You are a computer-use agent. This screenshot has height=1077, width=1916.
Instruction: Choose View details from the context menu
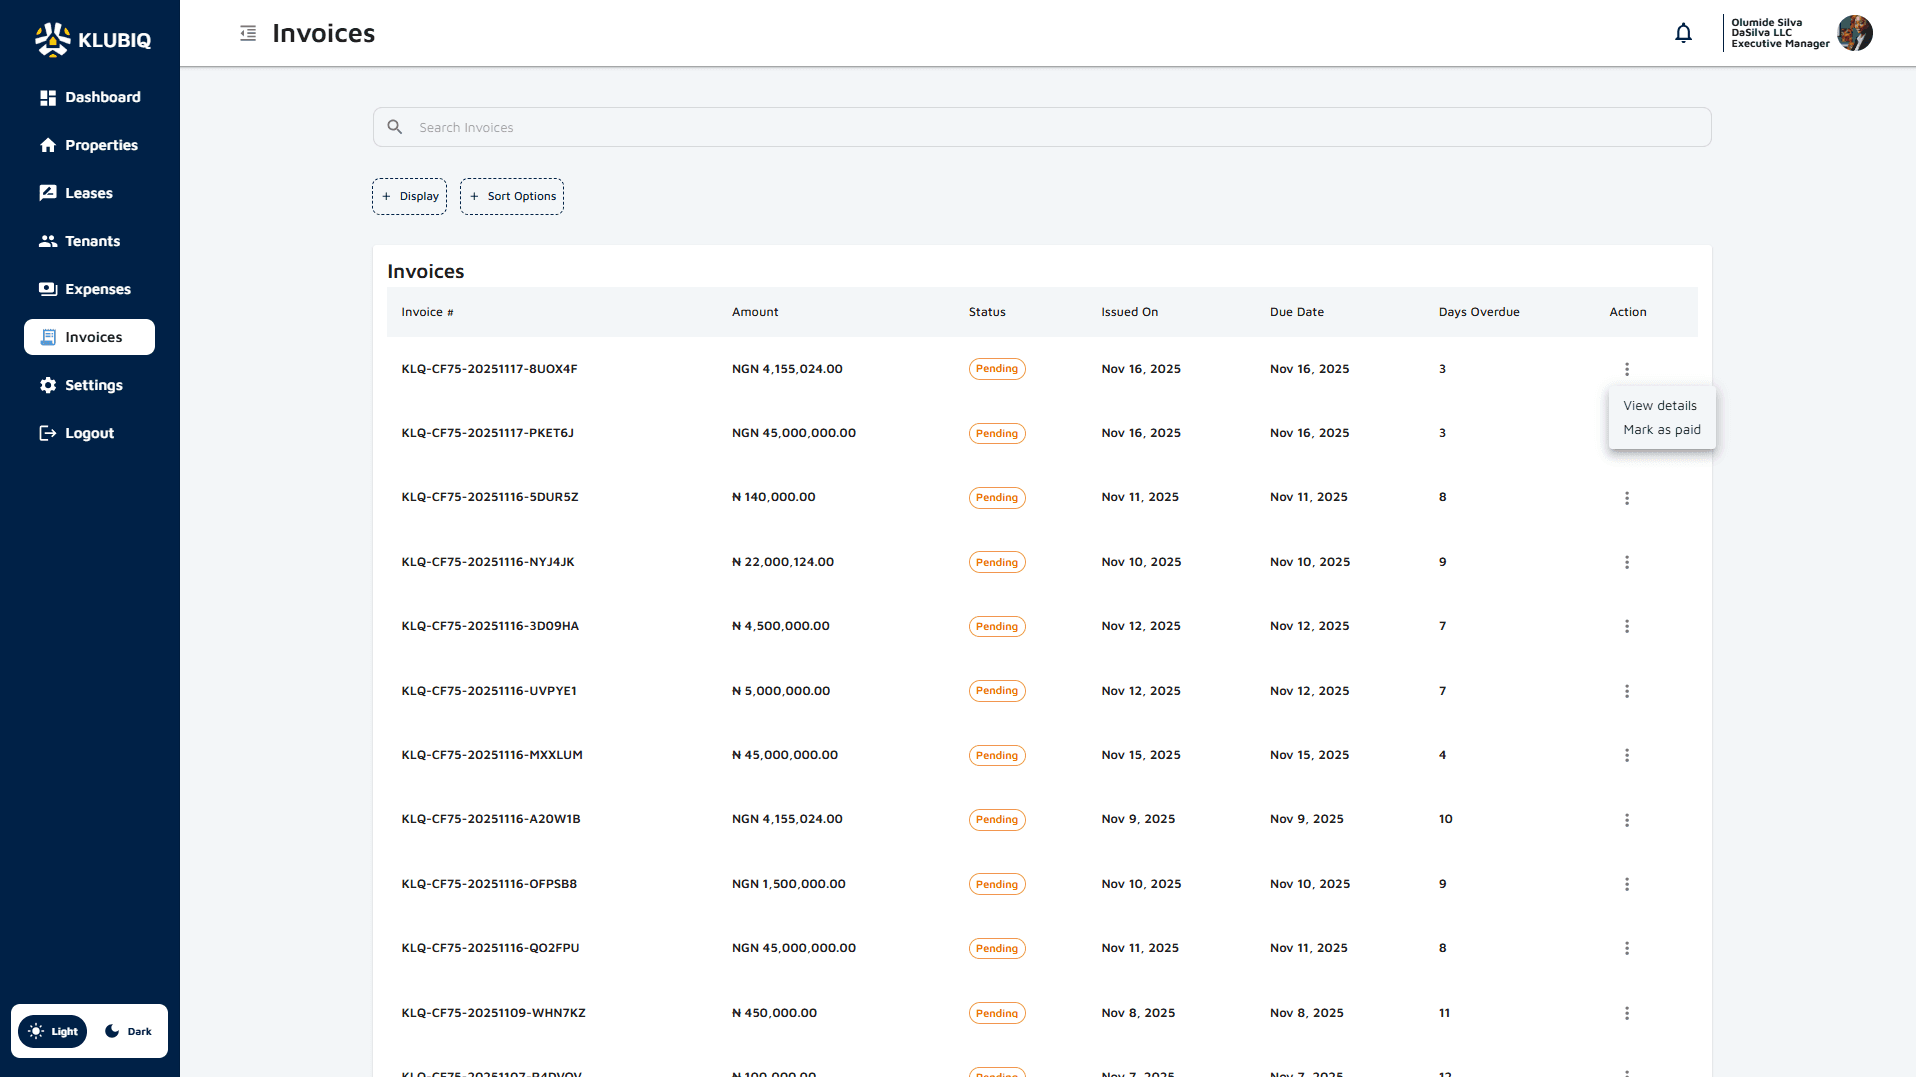1659,405
